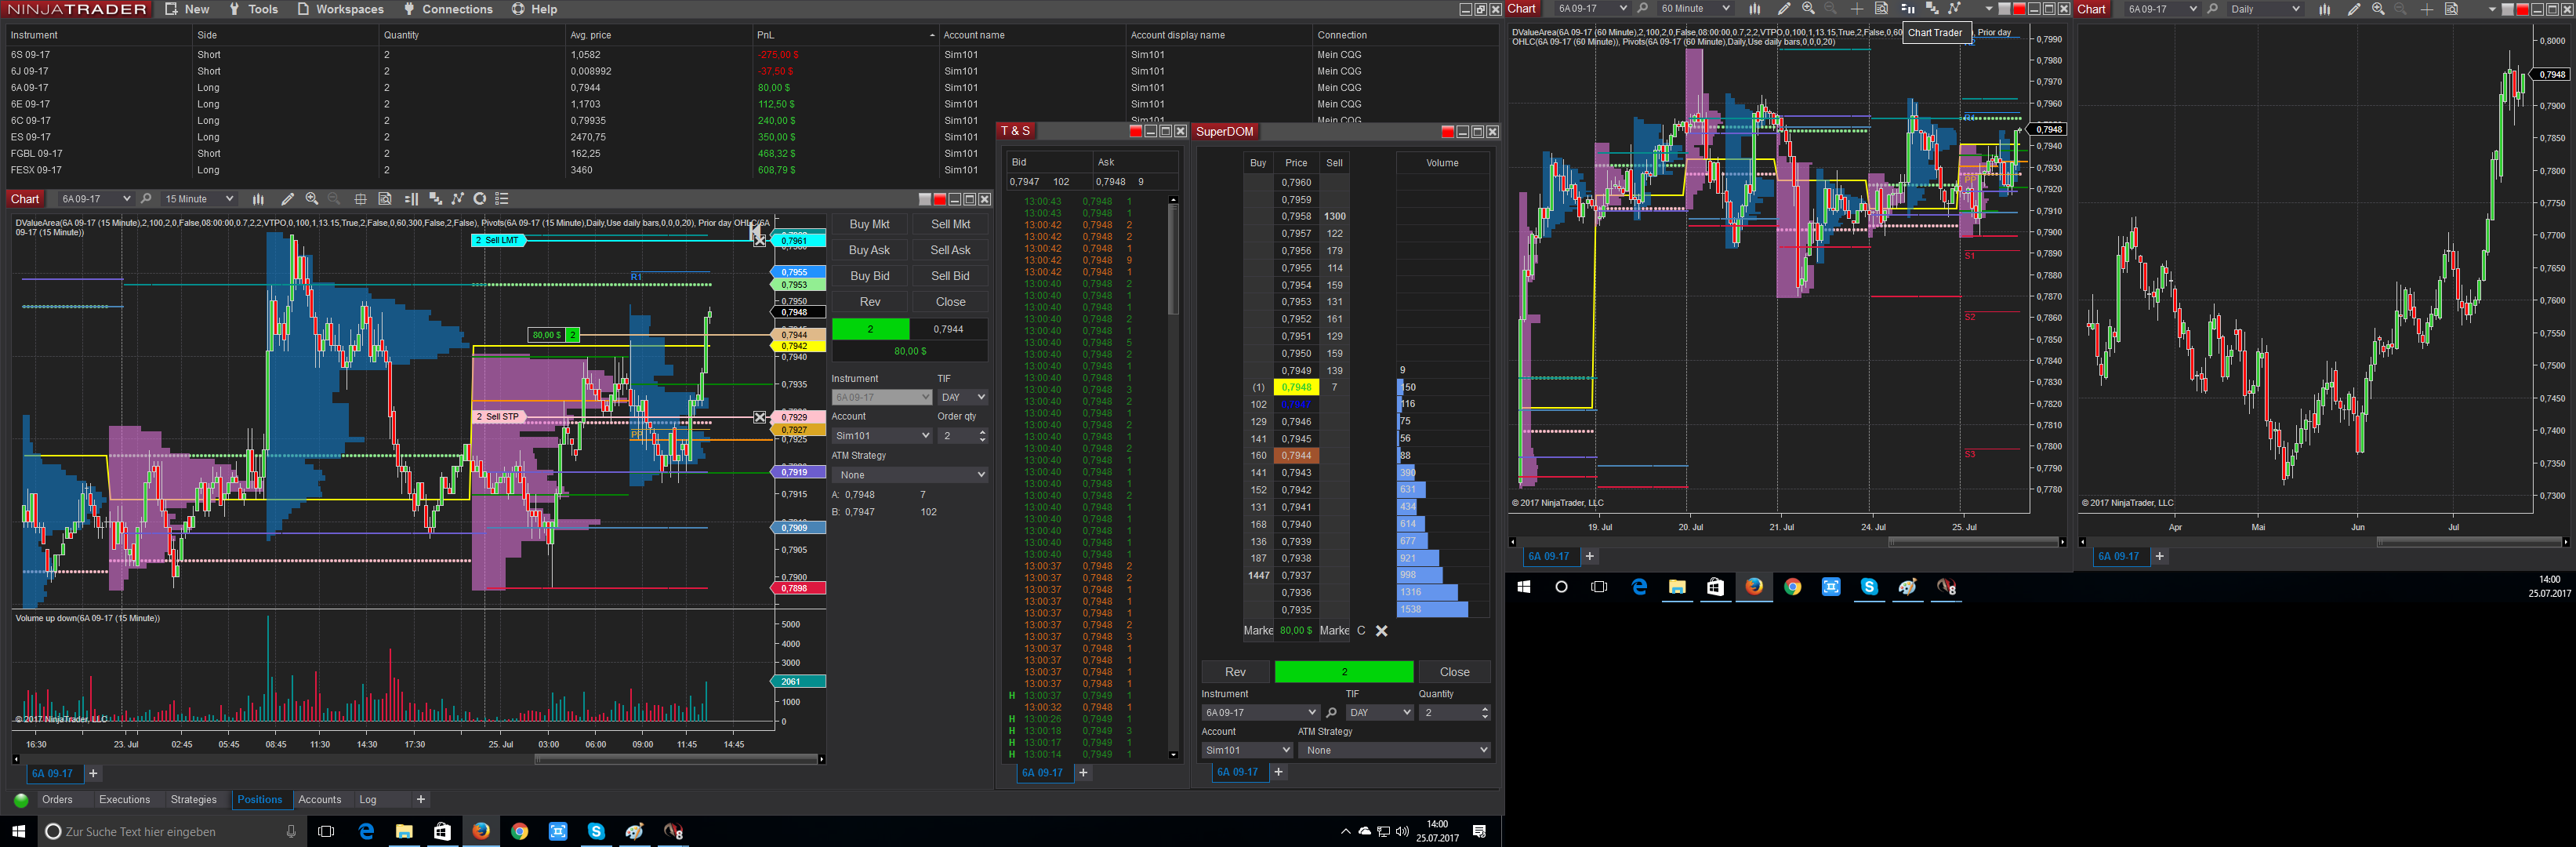Open Properties list icon in 15 Minute chart
Viewport: 2576px width, 847px height.
(502, 199)
